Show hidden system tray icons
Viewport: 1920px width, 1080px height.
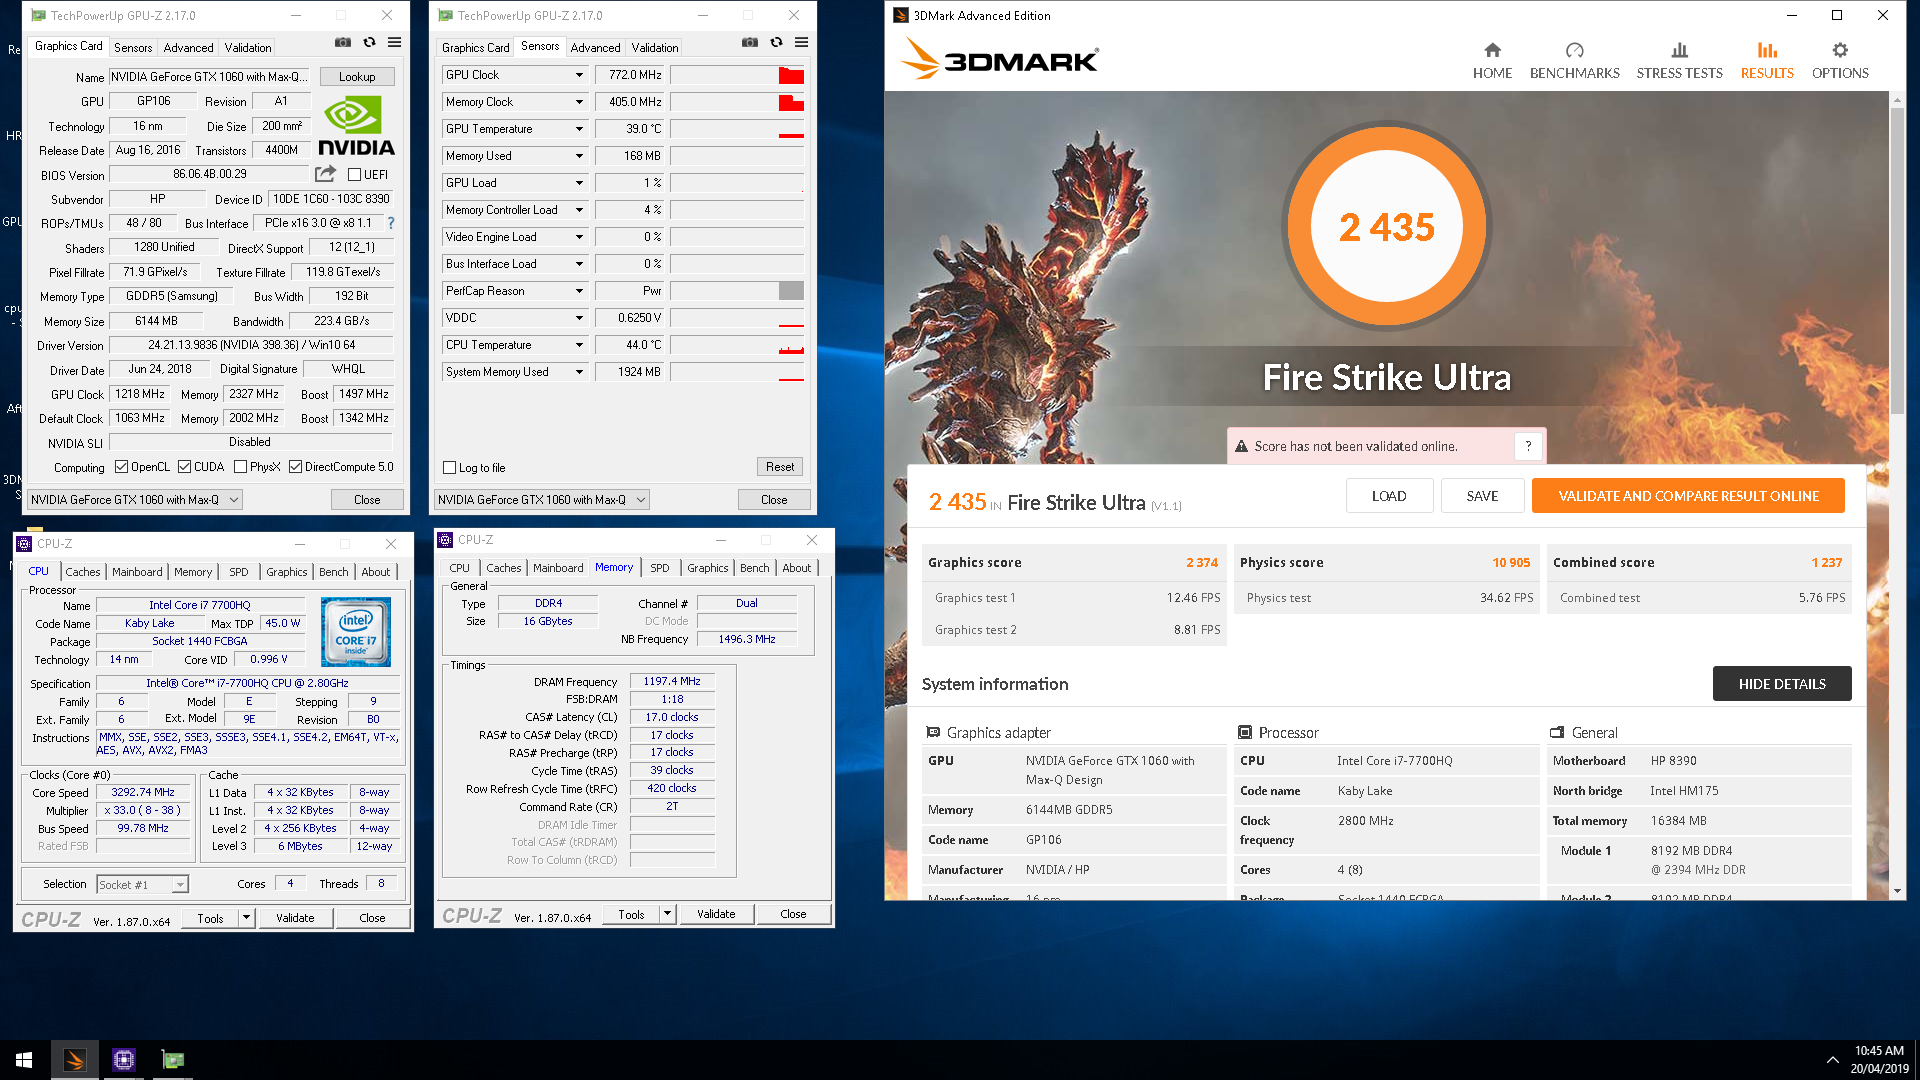pos(1832,1060)
